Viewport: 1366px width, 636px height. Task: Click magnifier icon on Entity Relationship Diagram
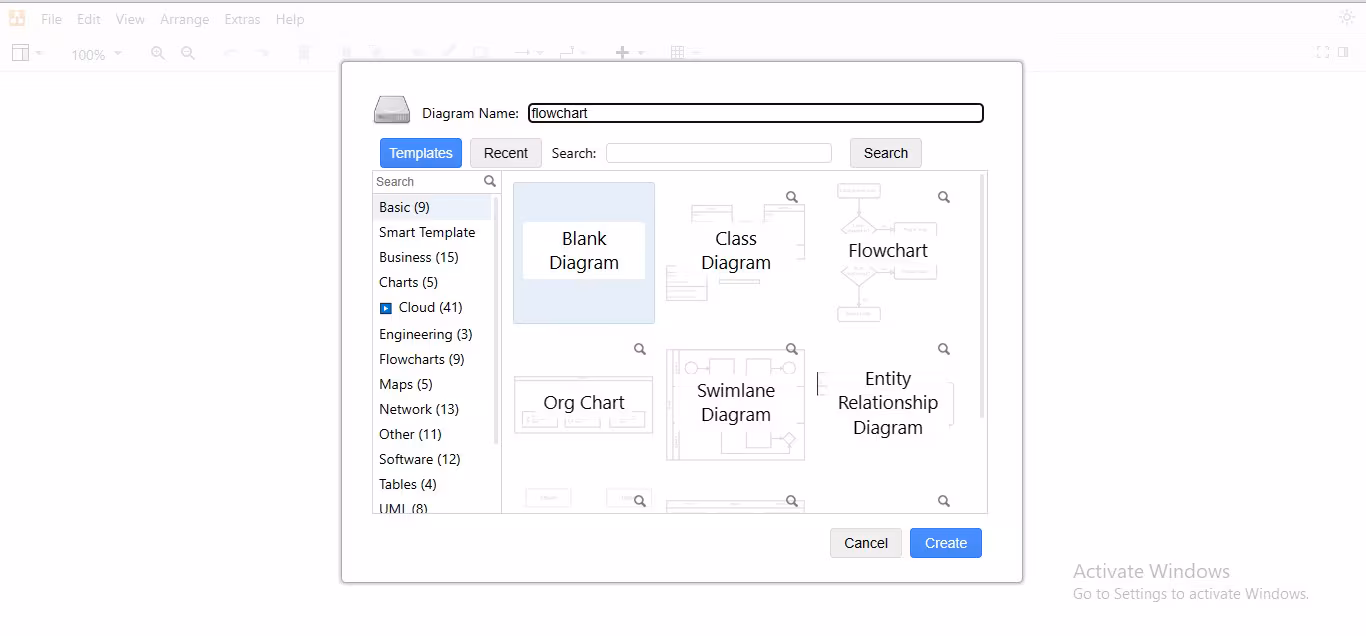point(944,349)
